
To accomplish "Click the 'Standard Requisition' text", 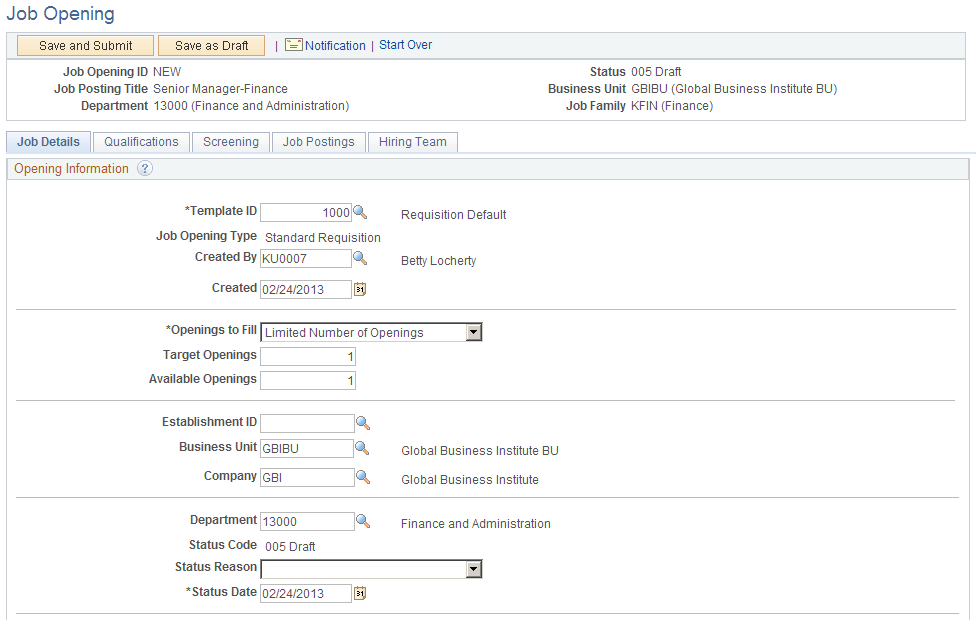I will [x=322, y=238].
